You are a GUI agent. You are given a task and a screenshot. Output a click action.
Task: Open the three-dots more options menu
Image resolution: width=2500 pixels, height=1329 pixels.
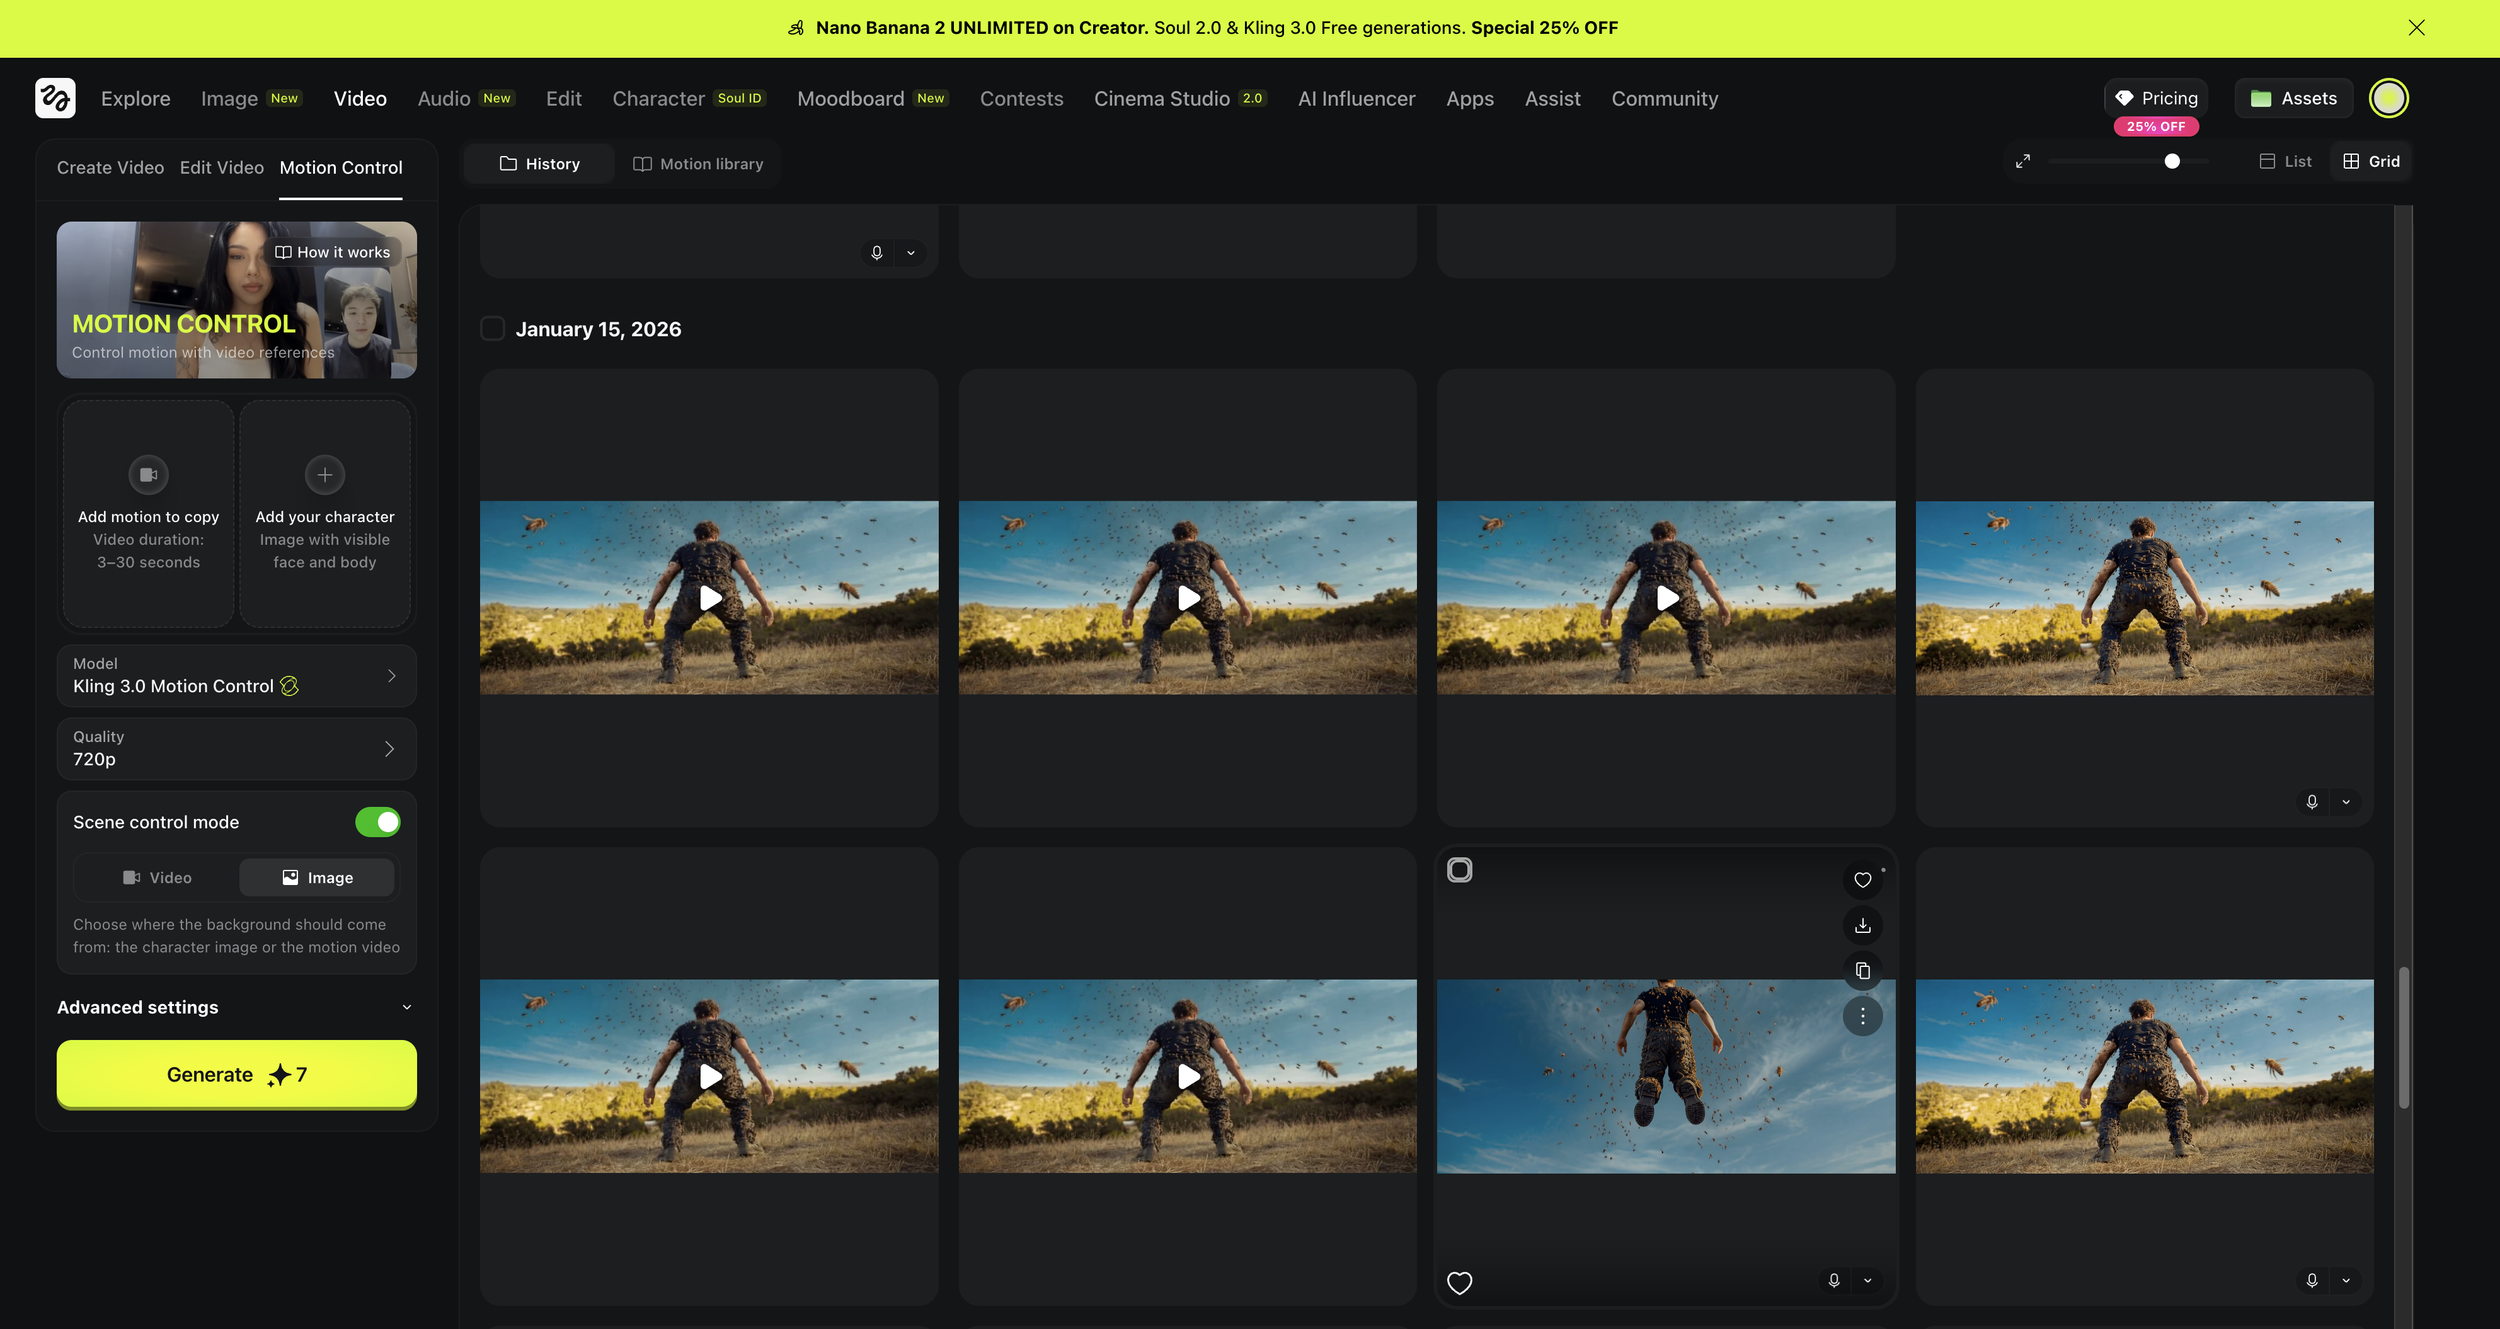click(1862, 1017)
